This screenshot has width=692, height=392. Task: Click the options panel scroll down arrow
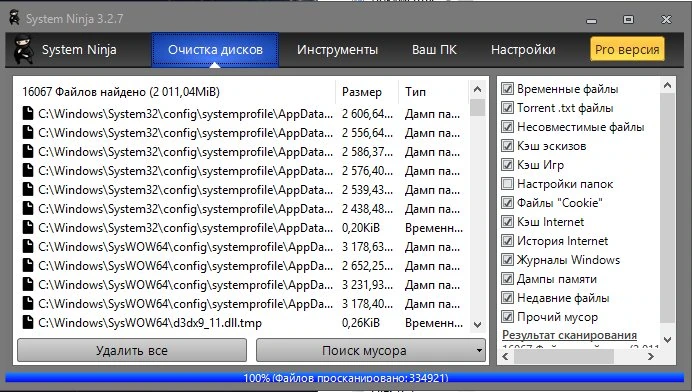pyautogui.click(x=667, y=340)
